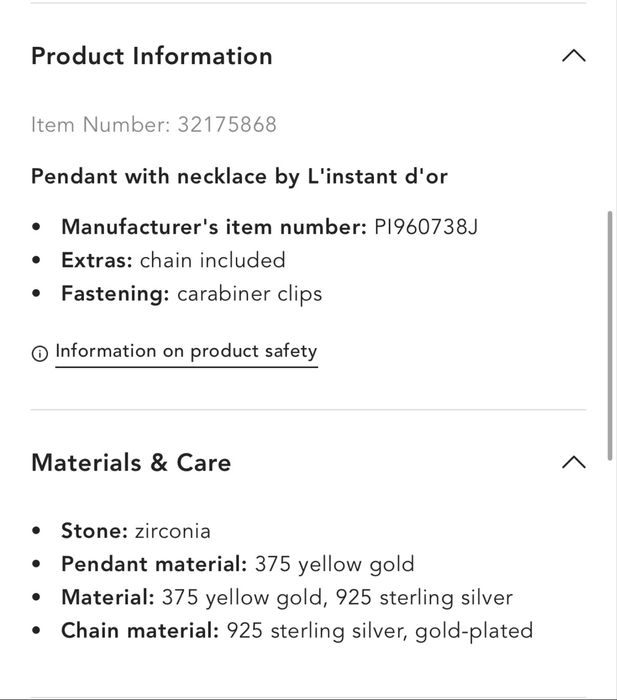Click the info icon beside product safety

(40, 353)
